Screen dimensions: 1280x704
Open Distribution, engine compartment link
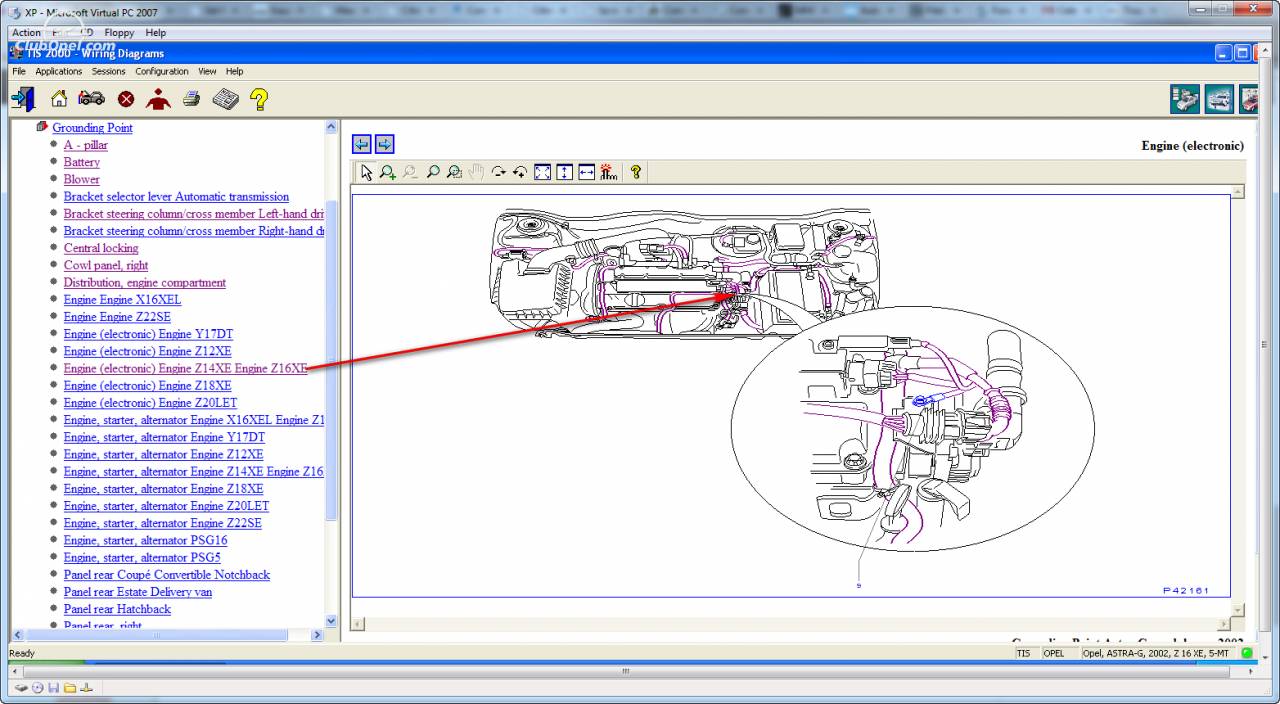tap(145, 283)
